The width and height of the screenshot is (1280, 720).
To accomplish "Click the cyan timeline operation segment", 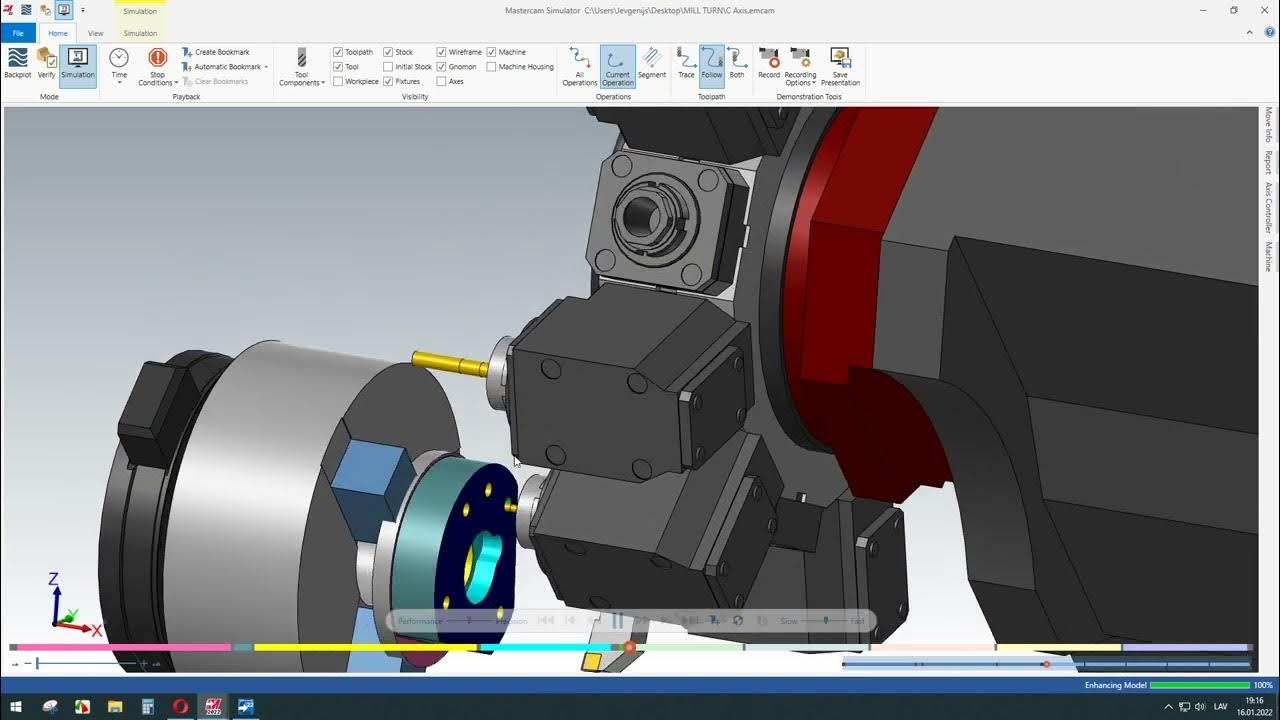I will pos(546,647).
